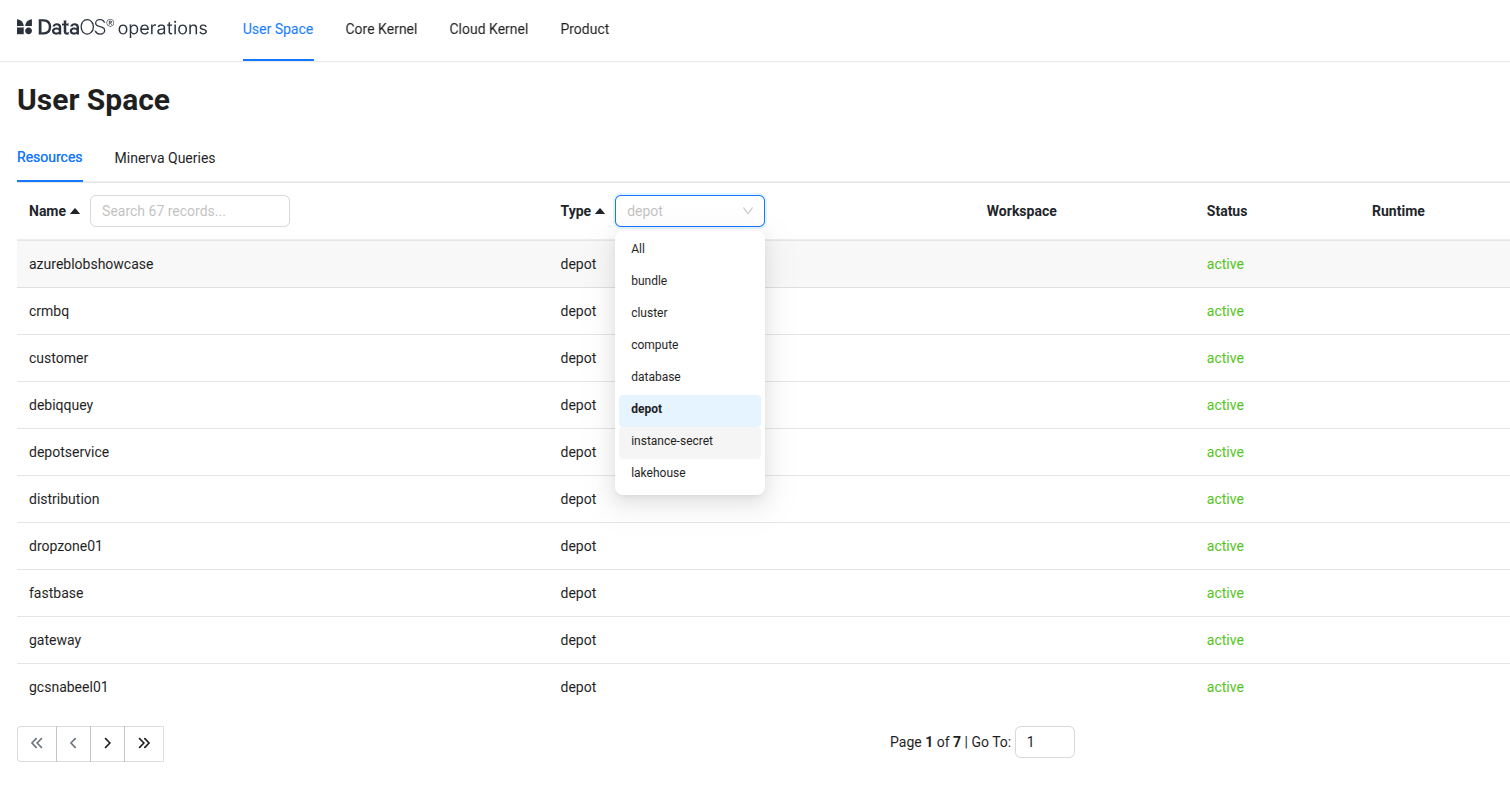
Task: Go to the first page arrow
Action: click(37, 743)
